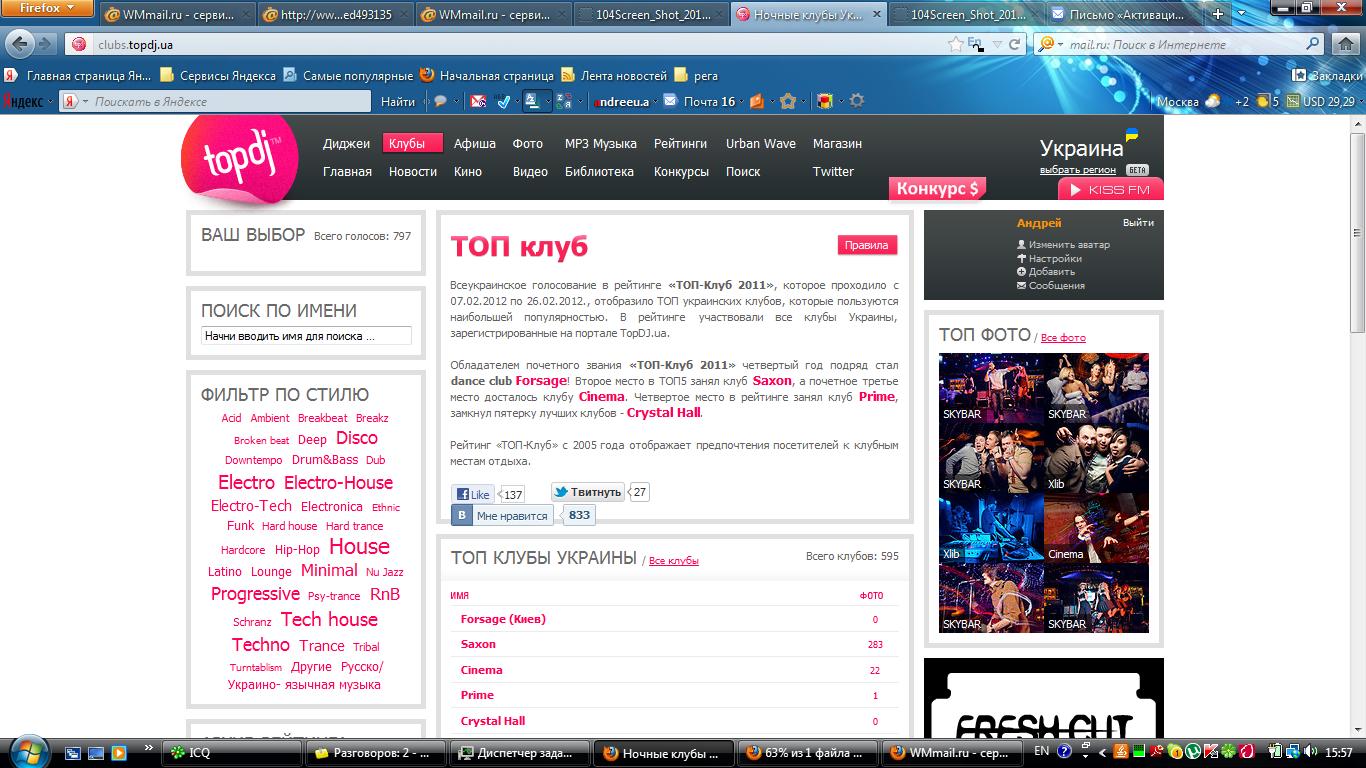Open Афиша in the site menu
The height and width of the screenshot is (768, 1366).
[475, 143]
